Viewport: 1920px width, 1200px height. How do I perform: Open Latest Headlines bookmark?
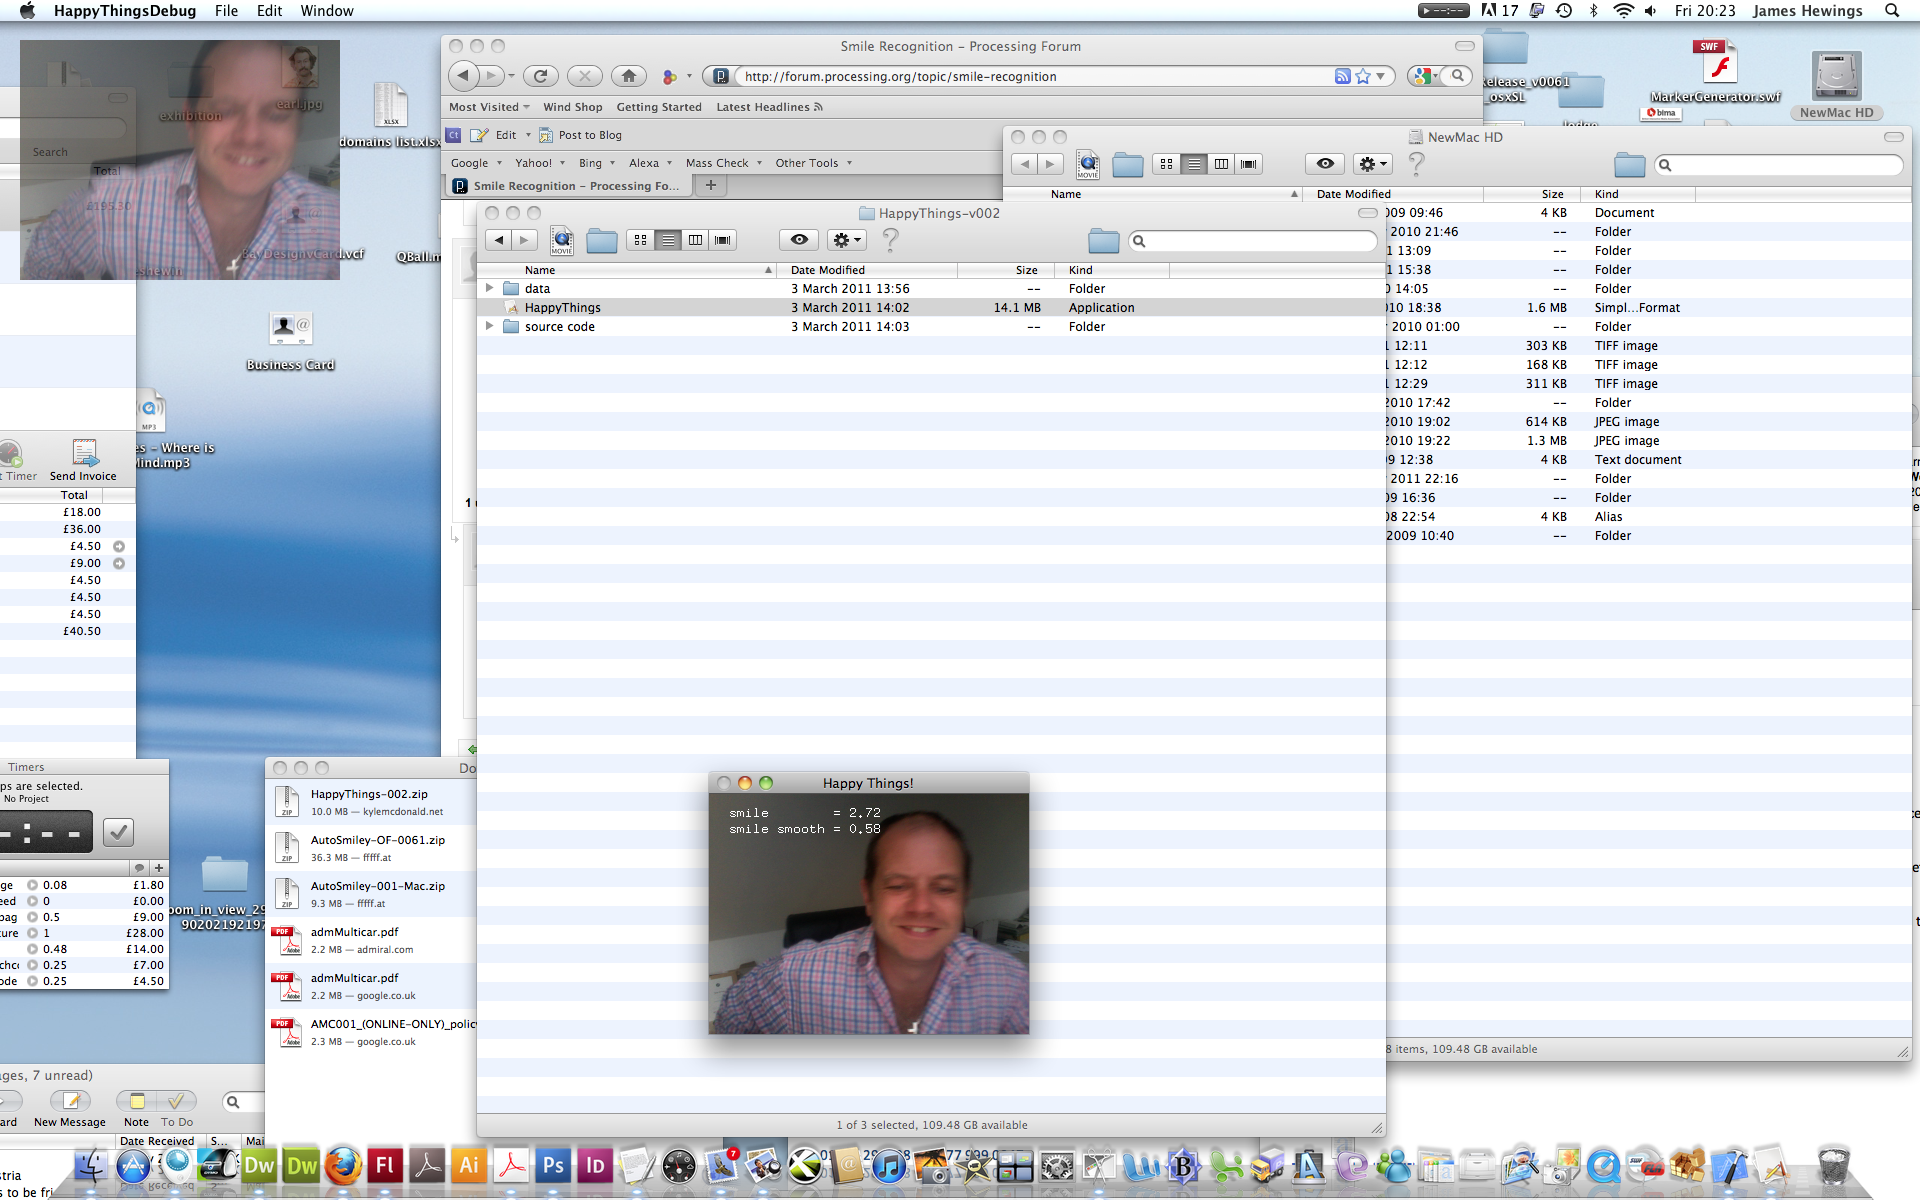pyautogui.click(x=769, y=107)
